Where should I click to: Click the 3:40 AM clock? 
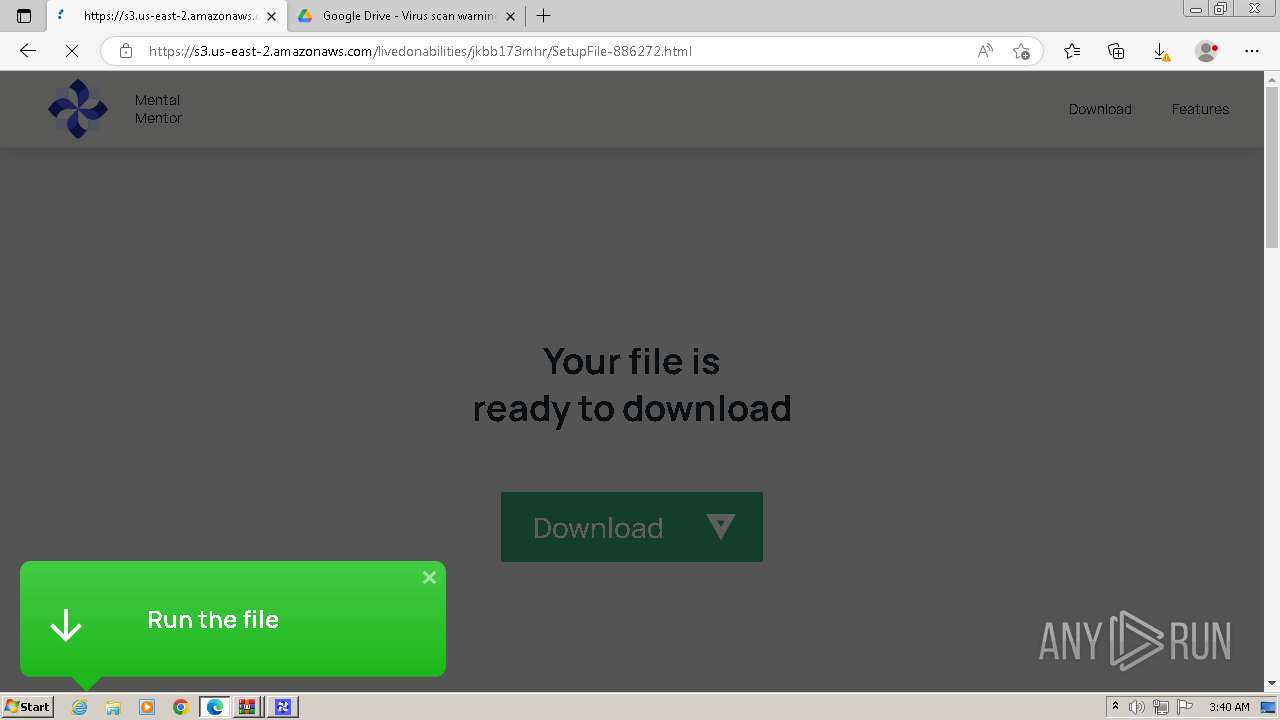1229,707
